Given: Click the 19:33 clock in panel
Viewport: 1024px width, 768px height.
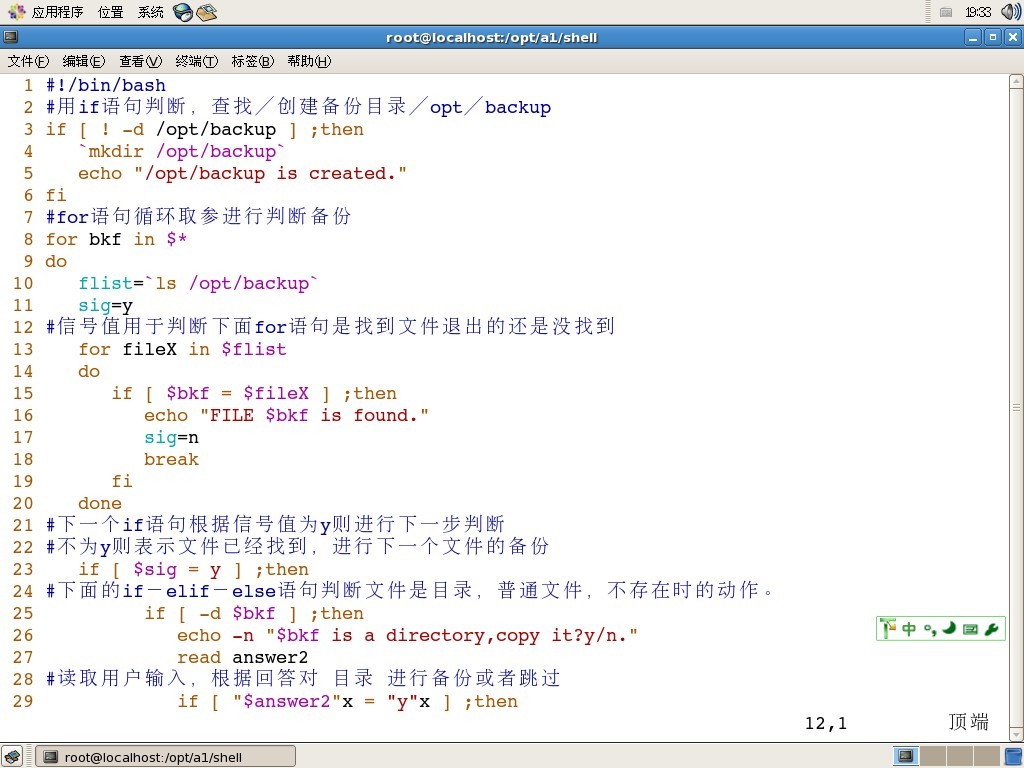Looking at the screenshot, I should pos(978,12).
